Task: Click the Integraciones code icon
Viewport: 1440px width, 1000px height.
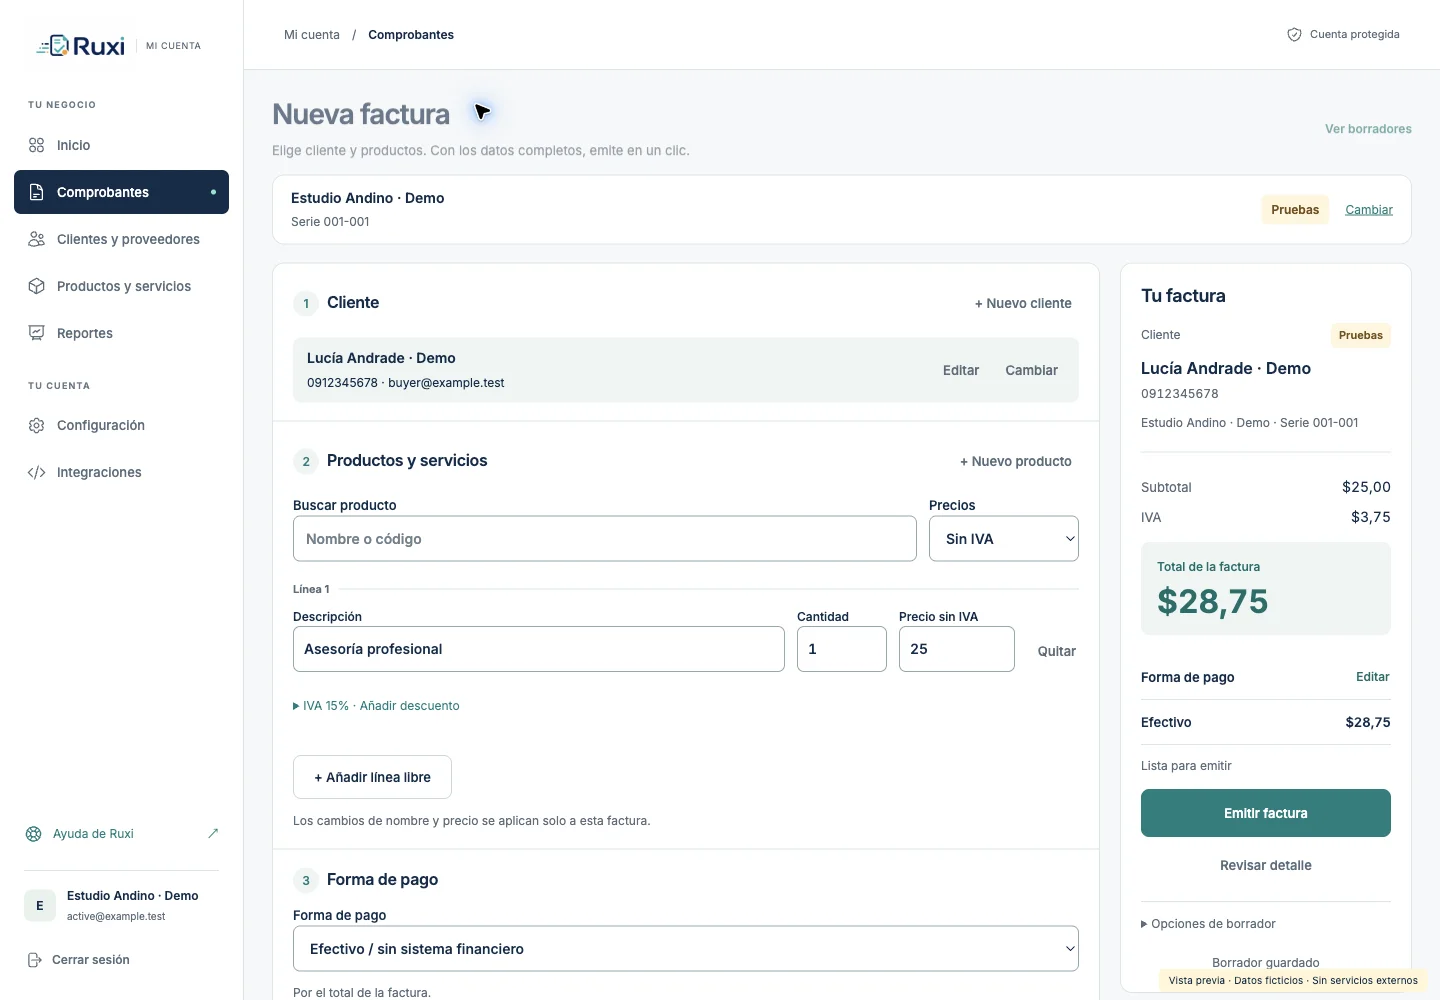Action: point(36,472)
